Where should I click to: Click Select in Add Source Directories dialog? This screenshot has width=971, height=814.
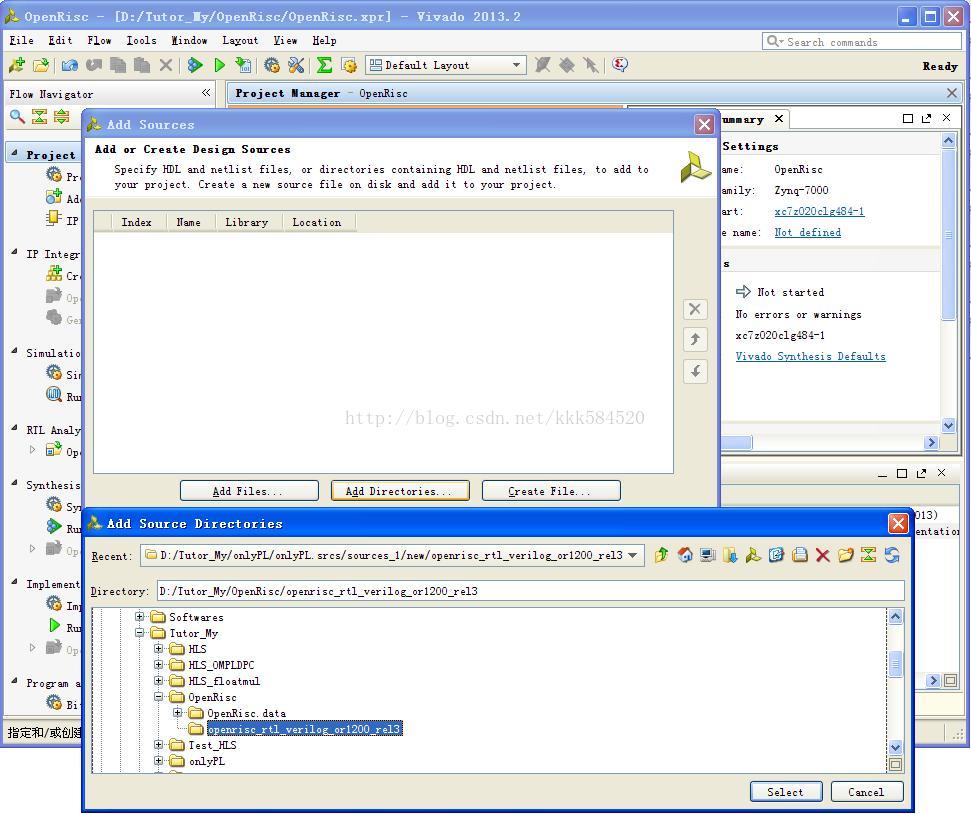(x=786, y=792)
